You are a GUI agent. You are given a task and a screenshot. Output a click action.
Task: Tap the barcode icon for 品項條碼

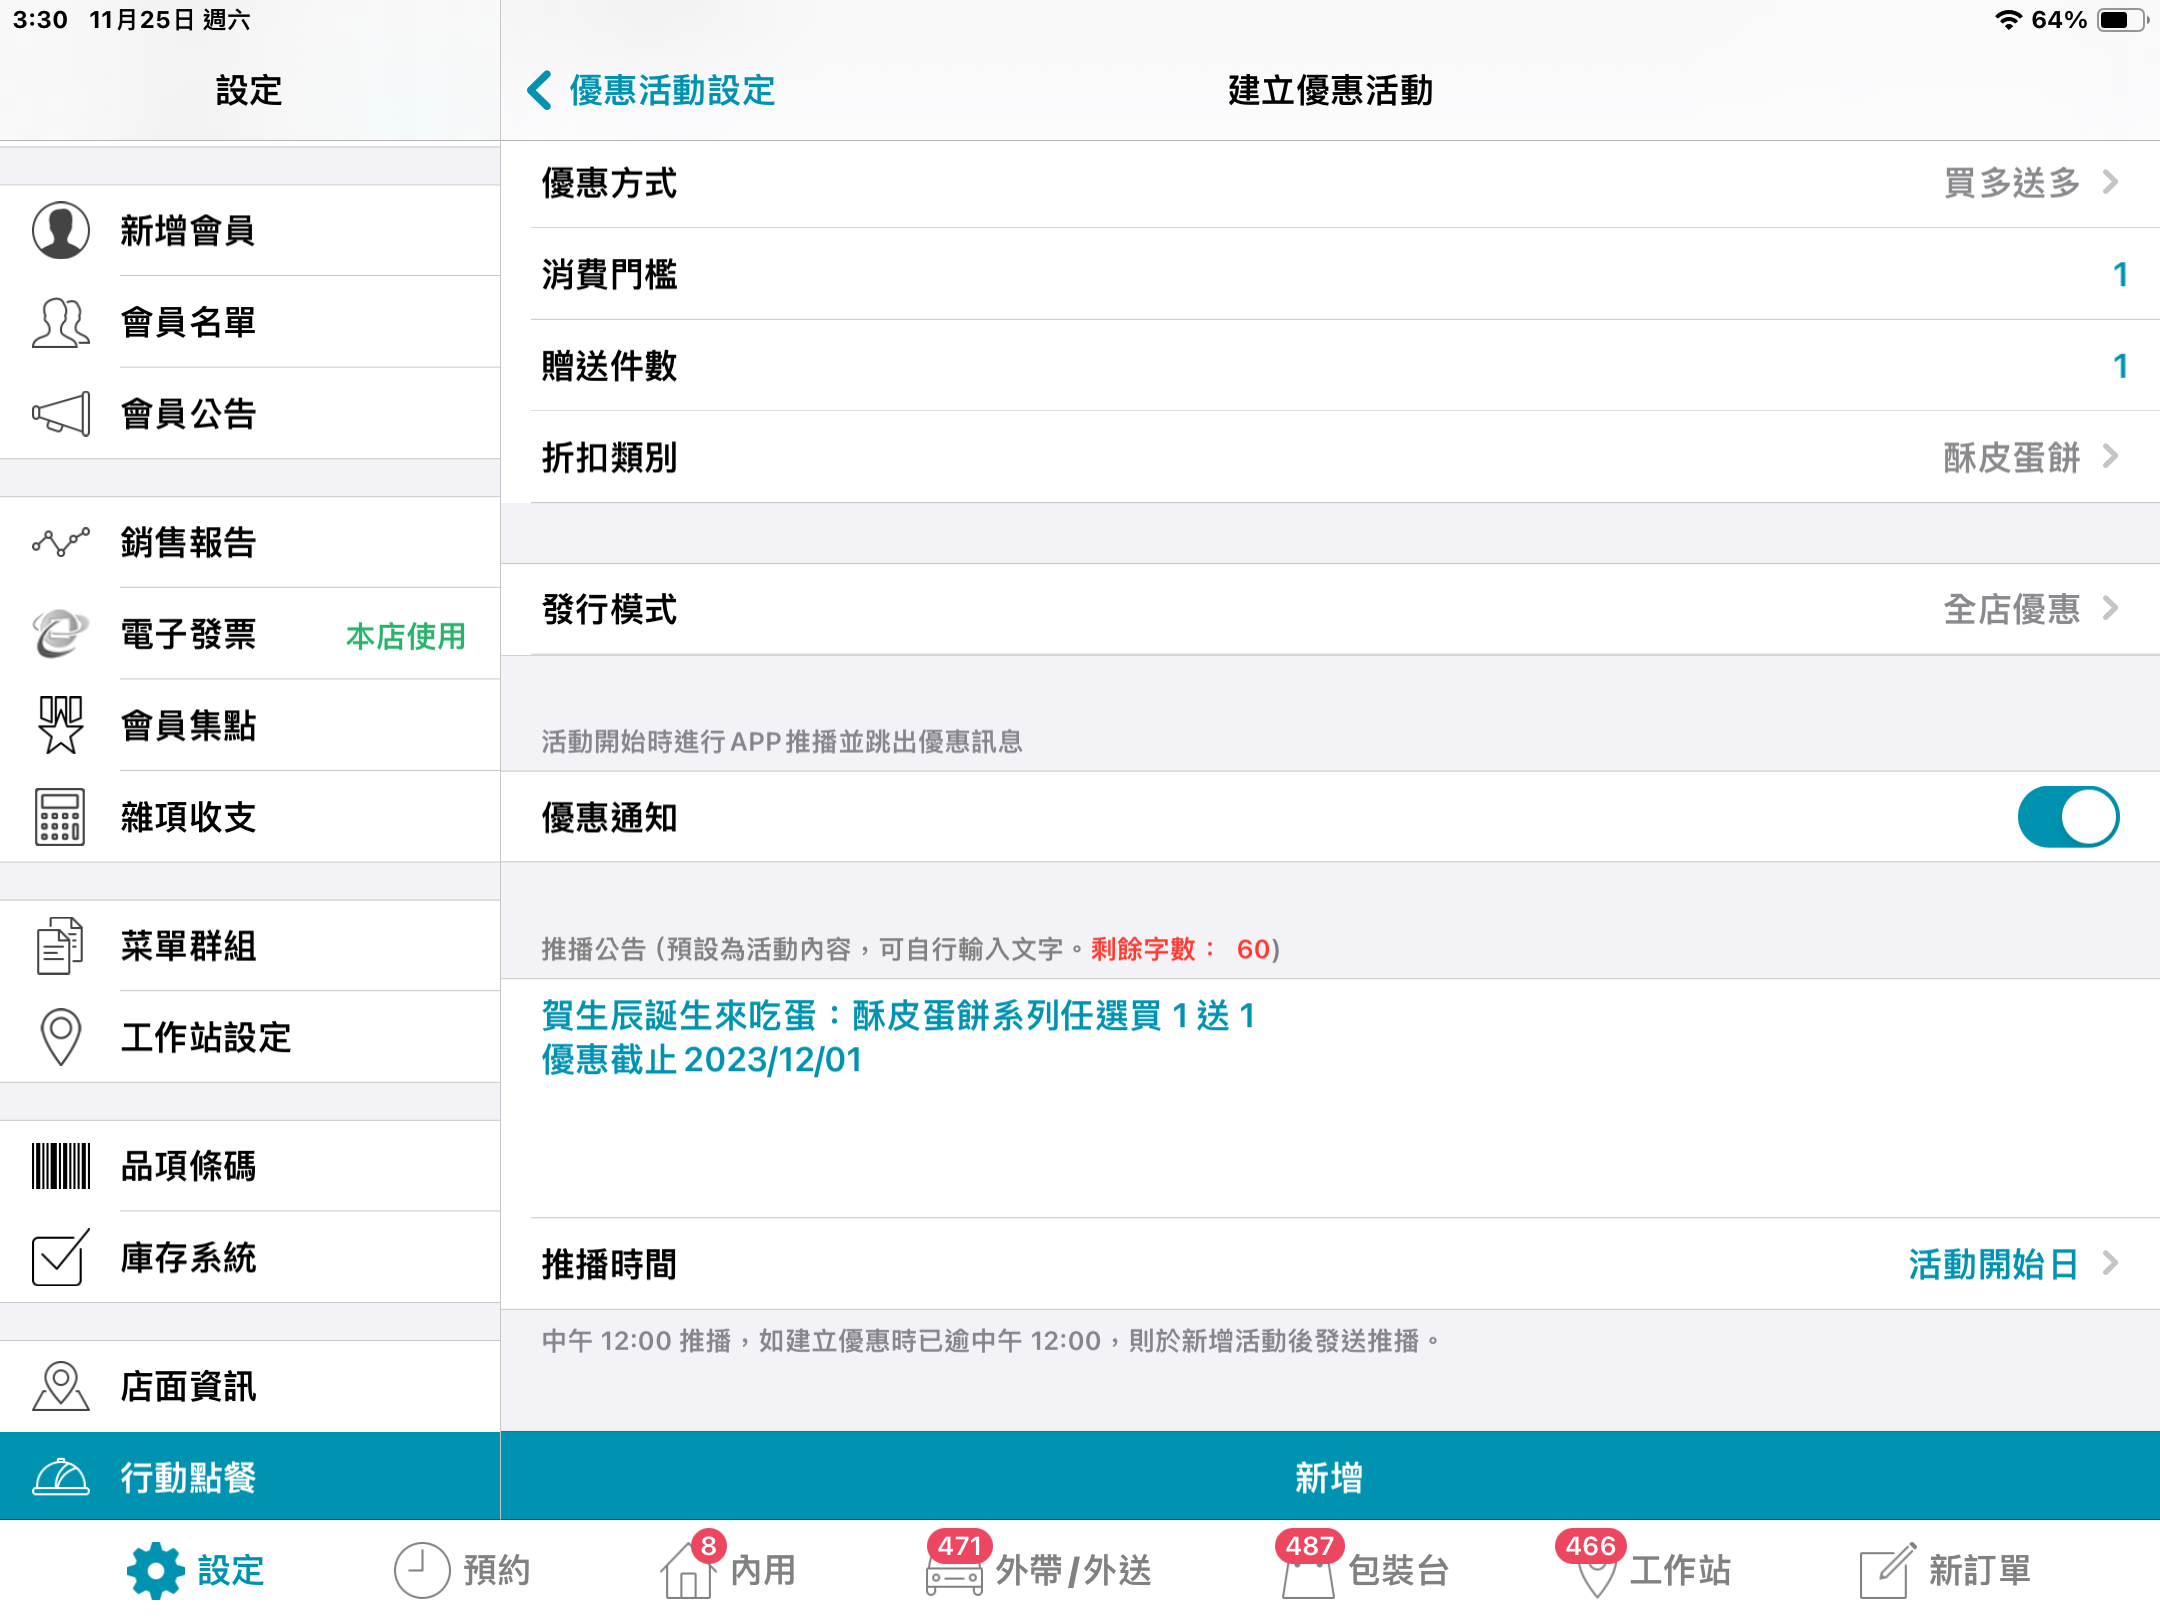(x=61, y=1166)
